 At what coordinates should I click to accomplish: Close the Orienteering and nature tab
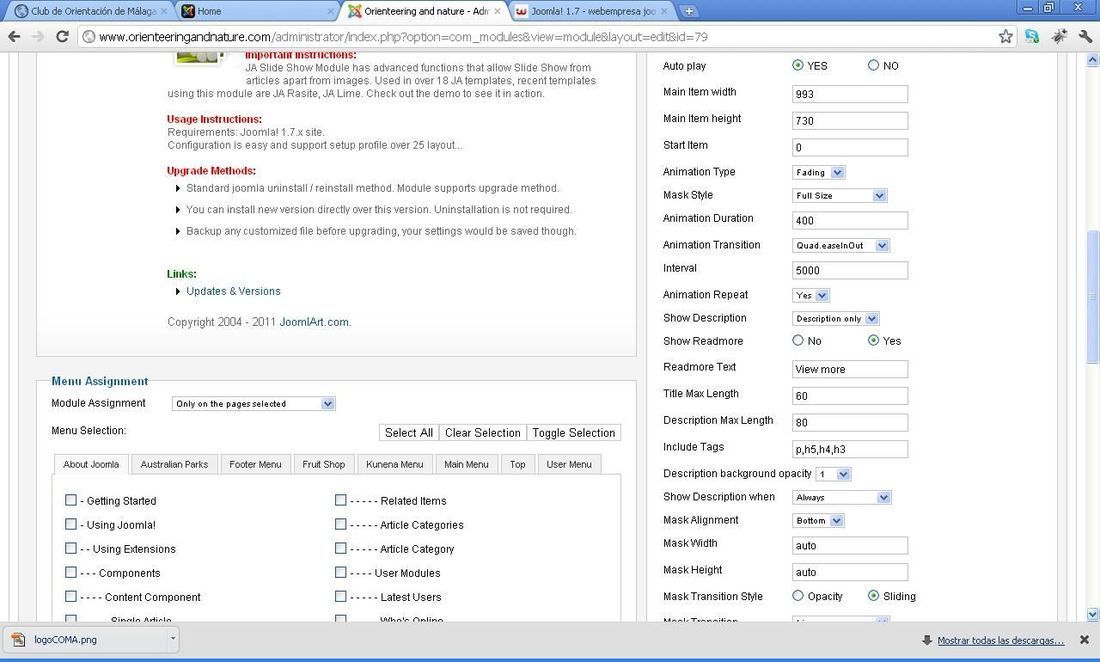click(497, 11)
